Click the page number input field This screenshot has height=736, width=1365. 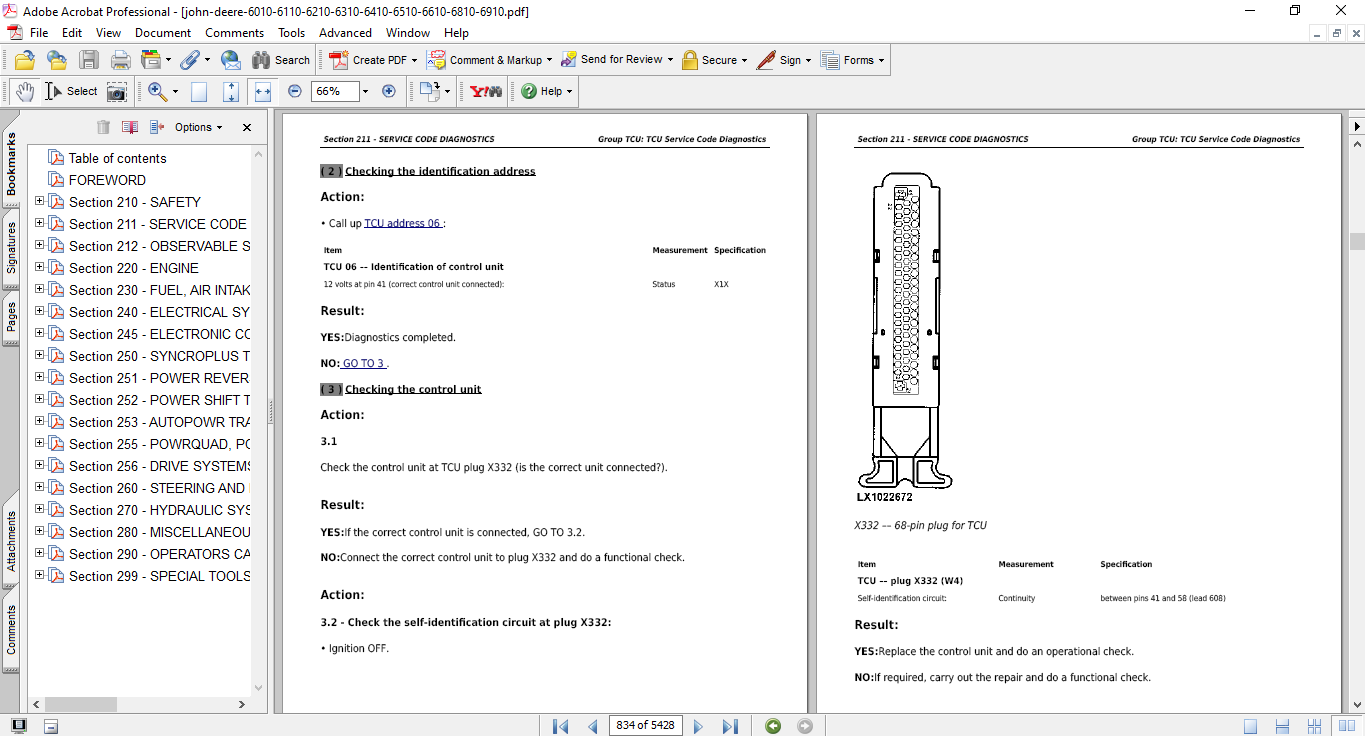pyautogui.click(x=645, y=725)
